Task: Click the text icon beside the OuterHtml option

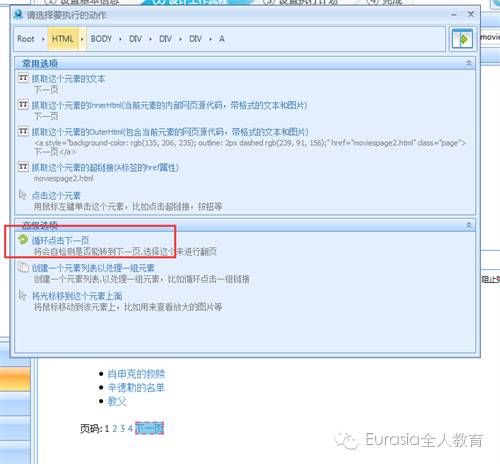Action: coord(23,131)
